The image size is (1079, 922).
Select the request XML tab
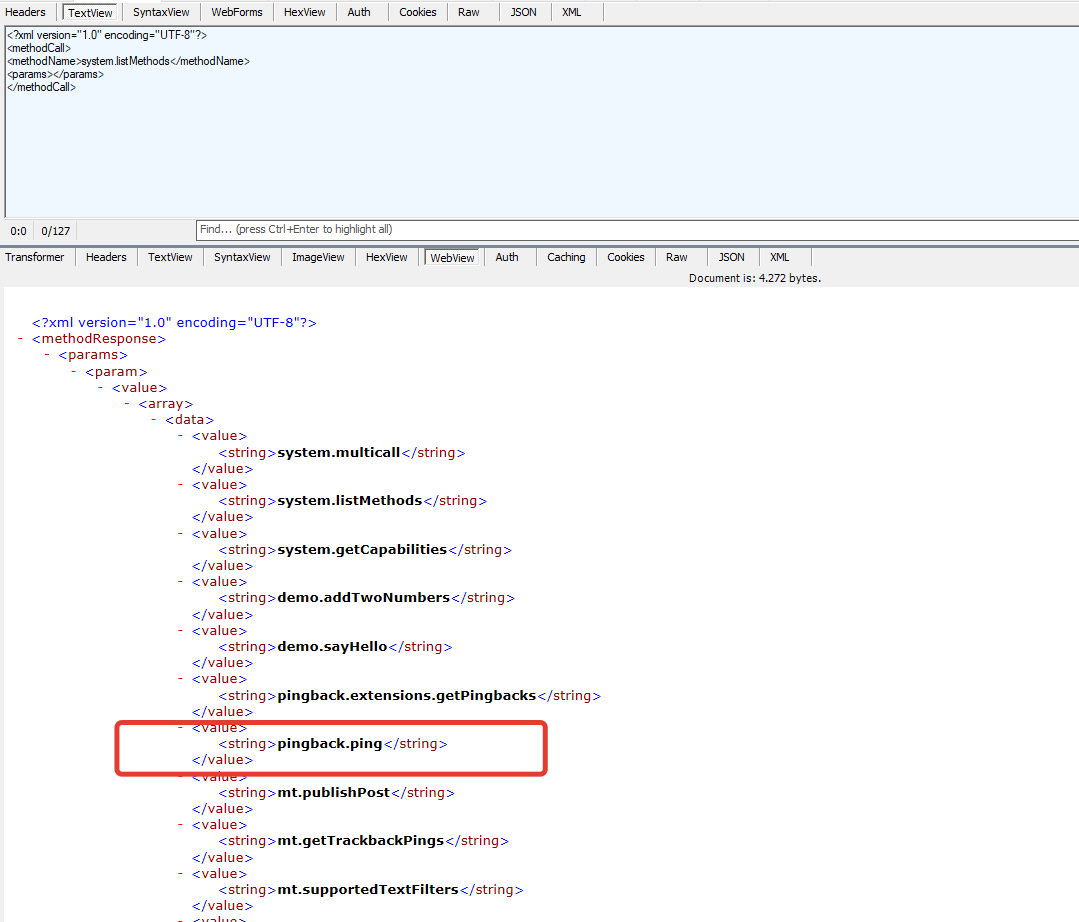[571, 12]
